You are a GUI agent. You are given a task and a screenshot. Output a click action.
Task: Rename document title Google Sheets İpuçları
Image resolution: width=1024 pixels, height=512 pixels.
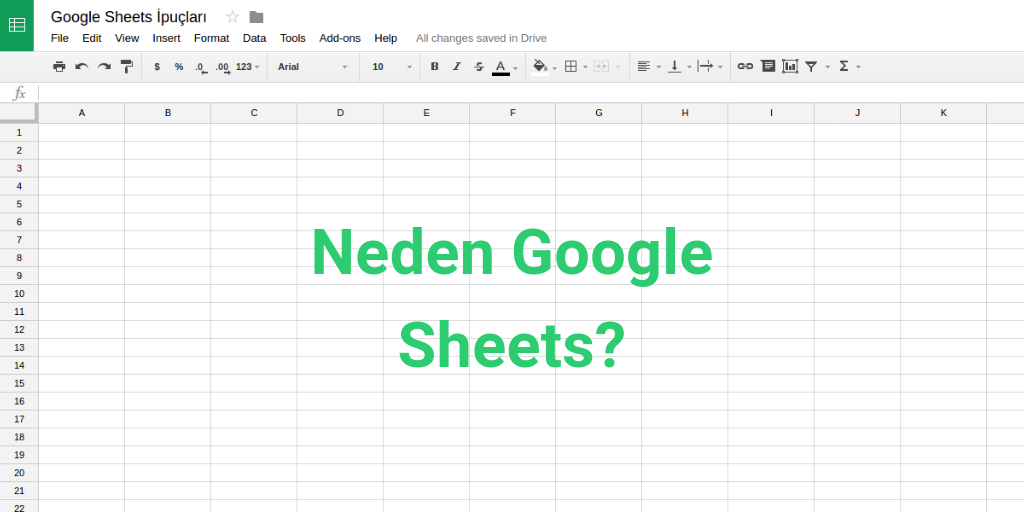pyautogui.click(x=129, y=17)
